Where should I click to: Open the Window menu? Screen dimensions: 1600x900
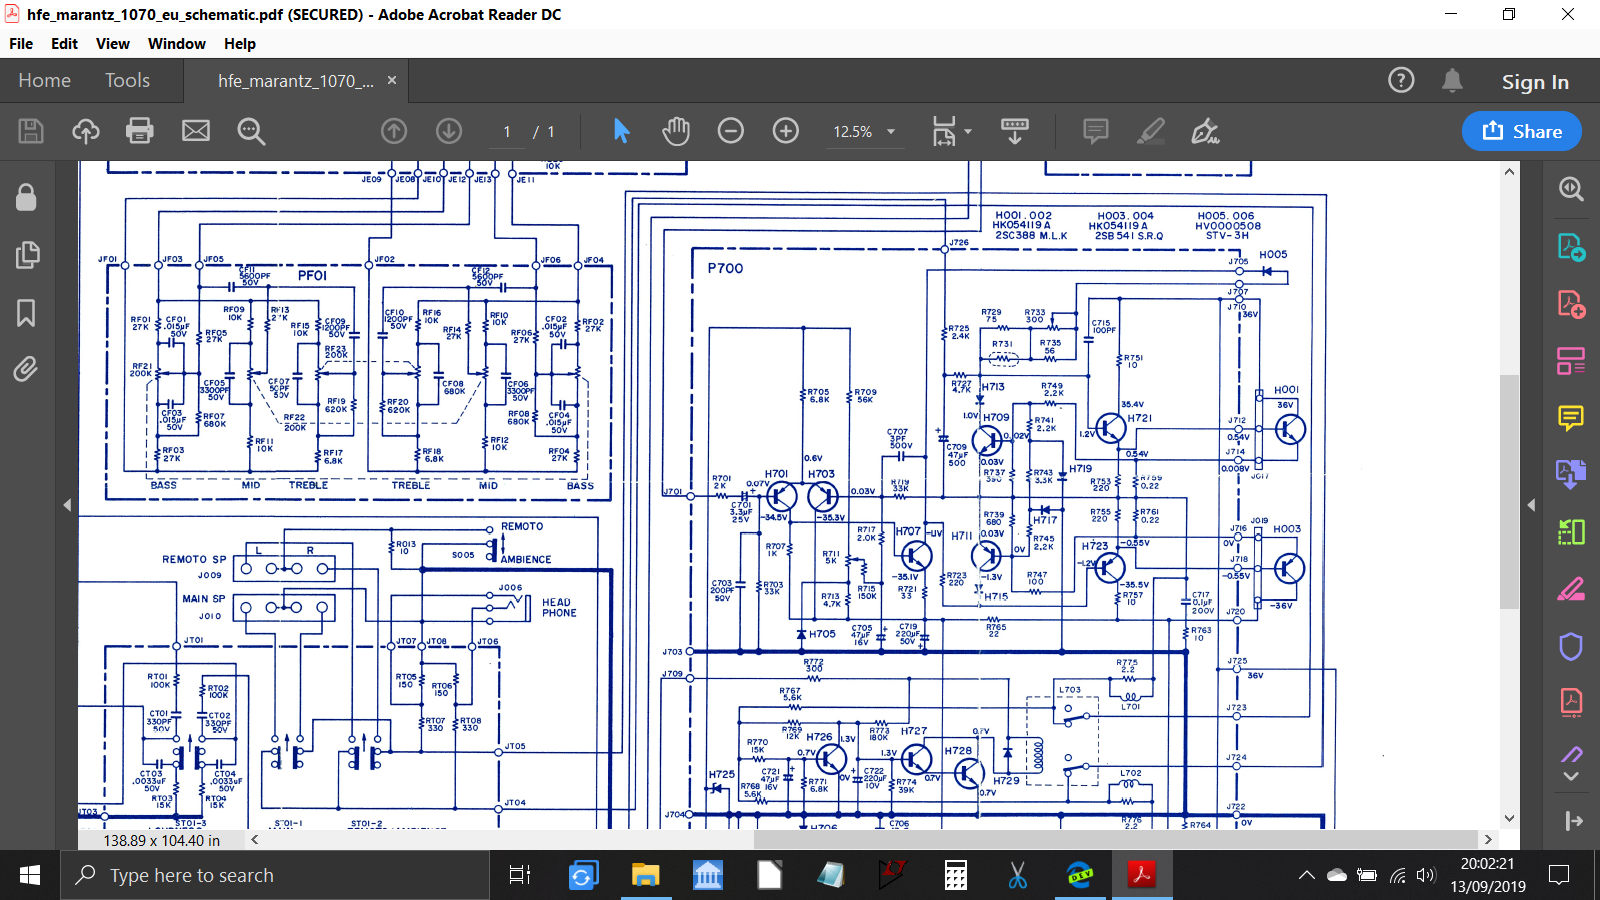(177, 44)
